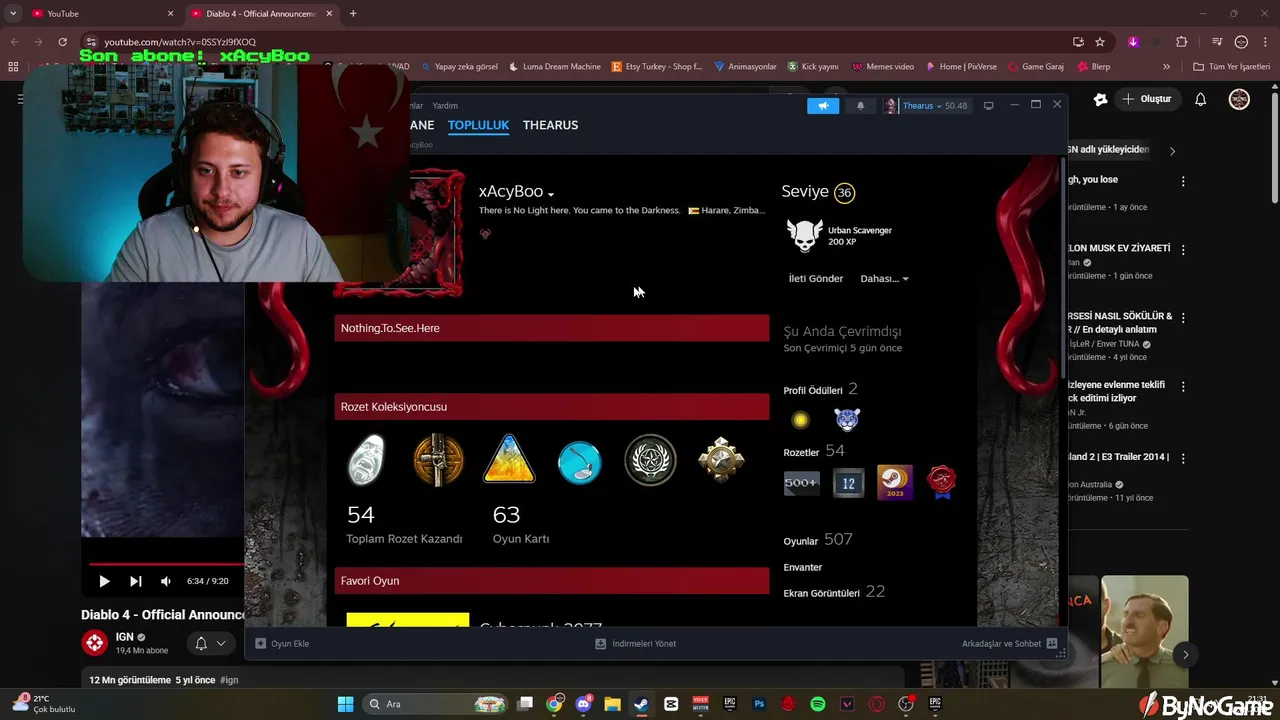Click the İleti Gönder button

pyautogui.click(x=816, y=279)
